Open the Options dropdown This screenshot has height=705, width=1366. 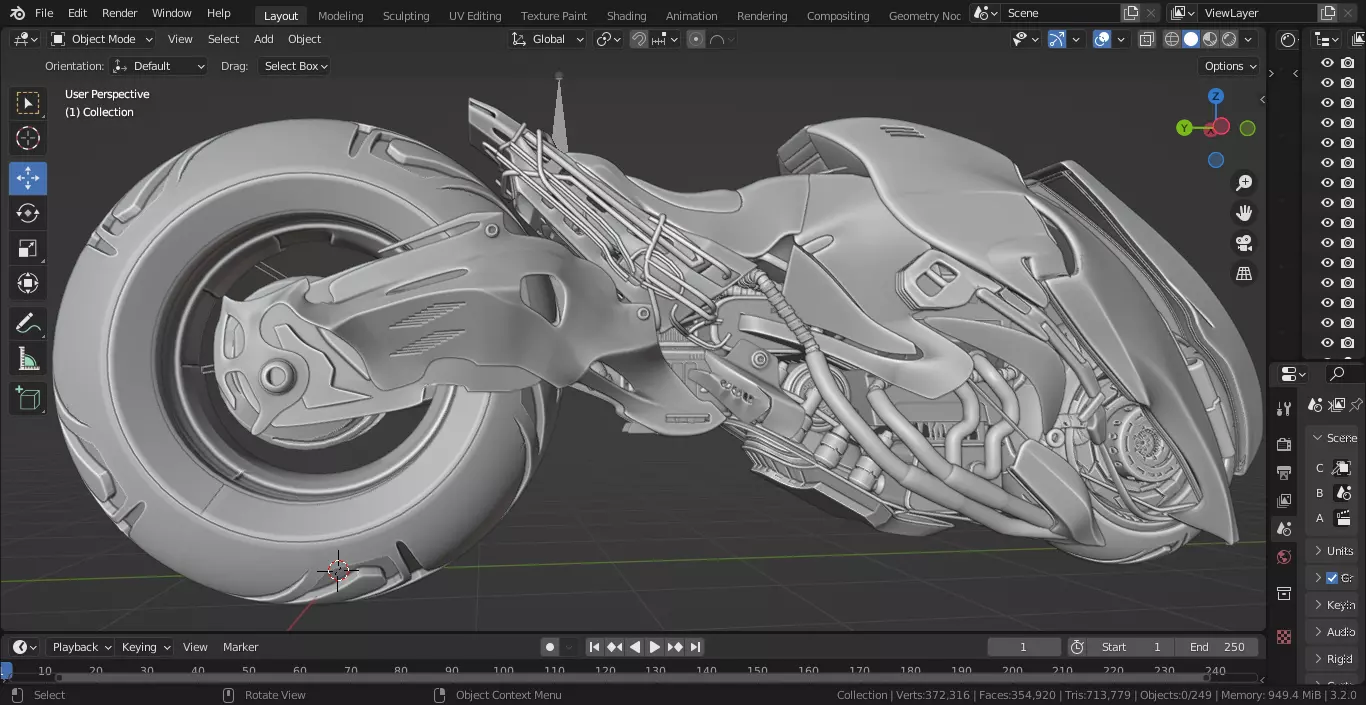(x=1229, y=66)
